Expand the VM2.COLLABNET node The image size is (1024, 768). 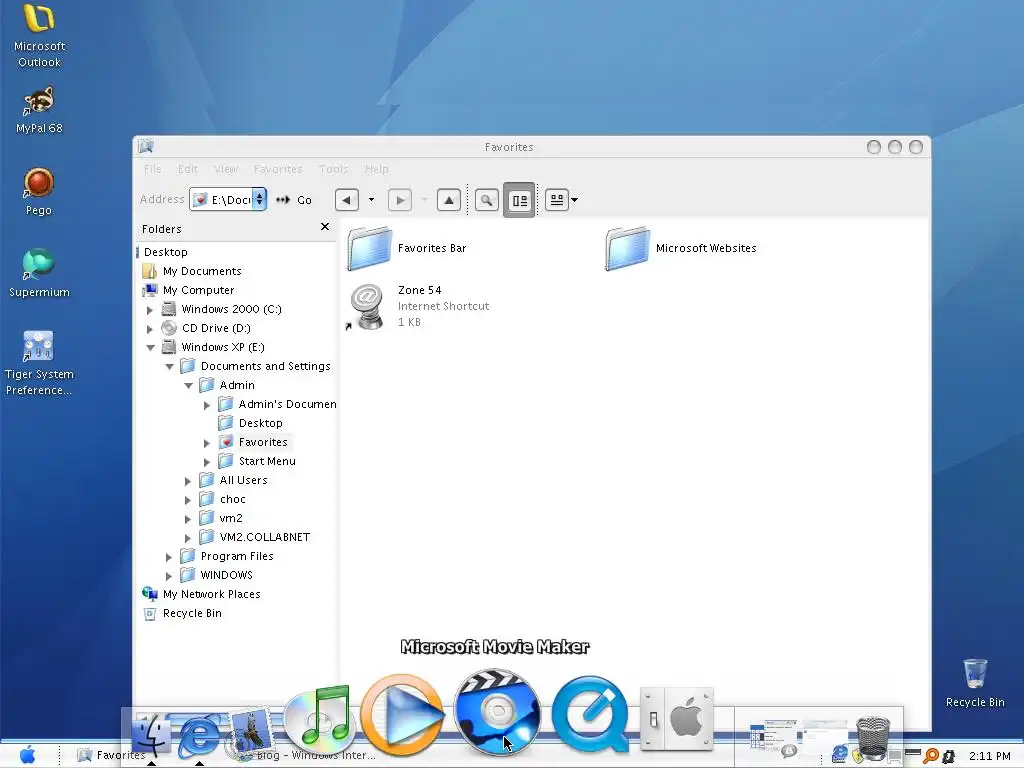(188, 538)
